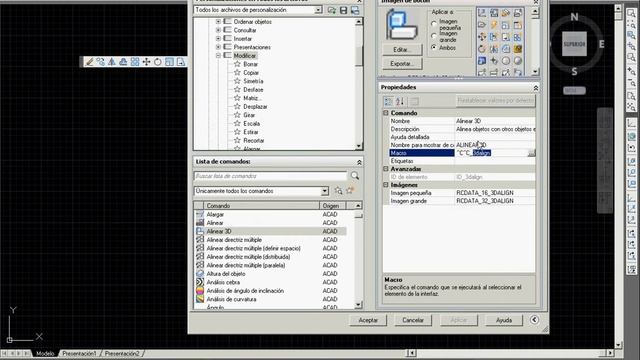Click the Exportar button

pos(402,64)
